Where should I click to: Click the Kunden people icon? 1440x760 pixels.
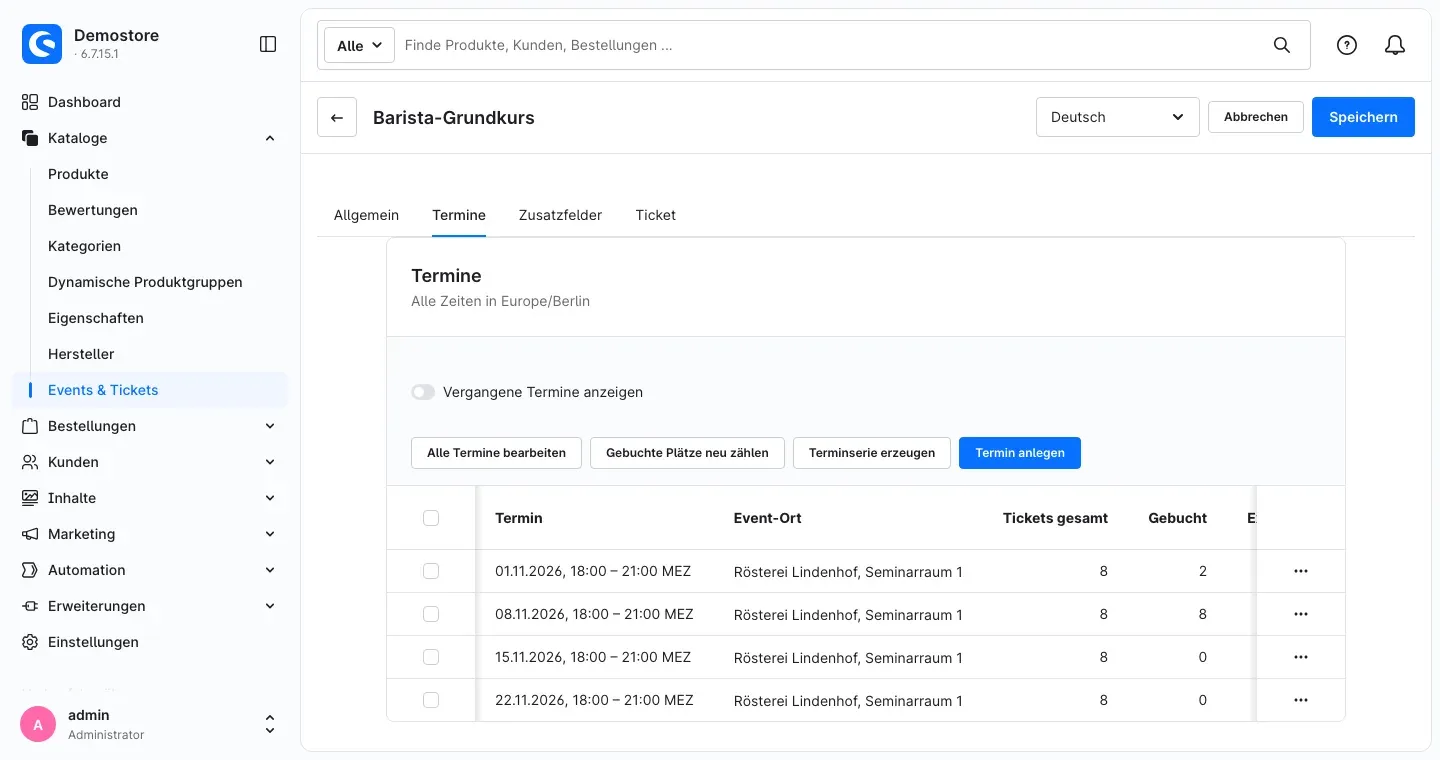pyautogui.click(x=30, y=462)
